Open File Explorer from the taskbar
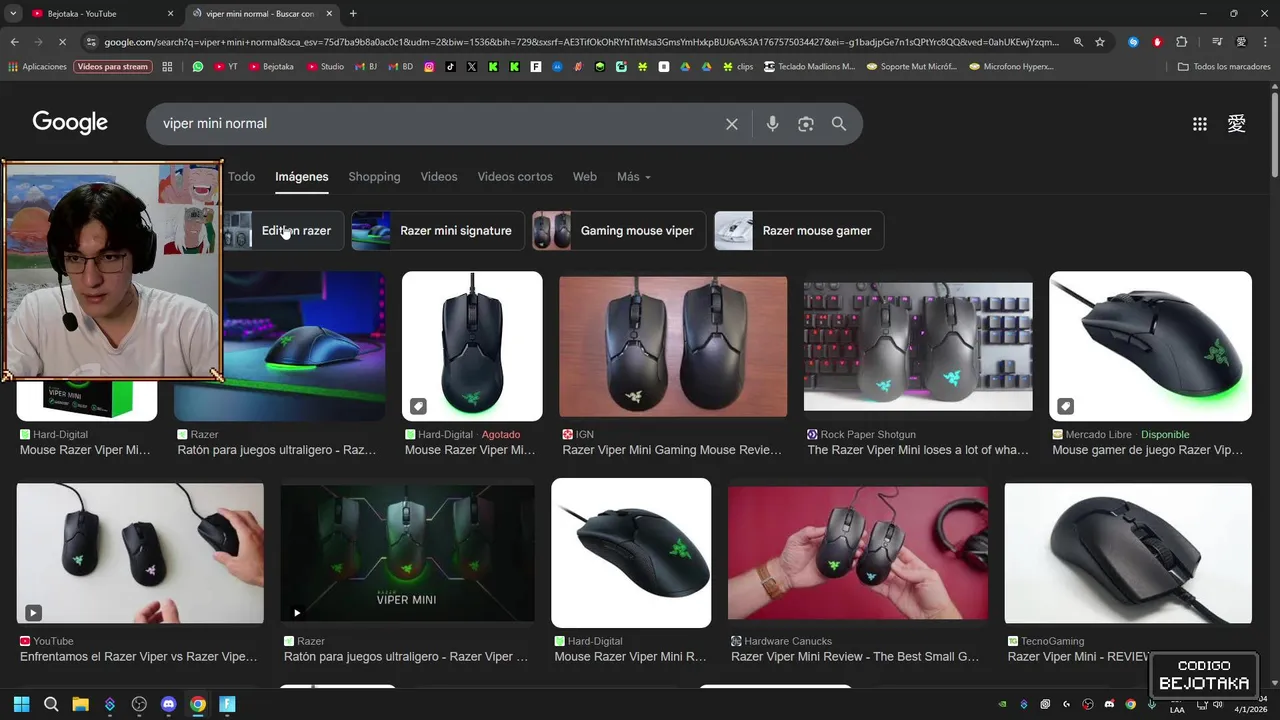 pos(80,704)
